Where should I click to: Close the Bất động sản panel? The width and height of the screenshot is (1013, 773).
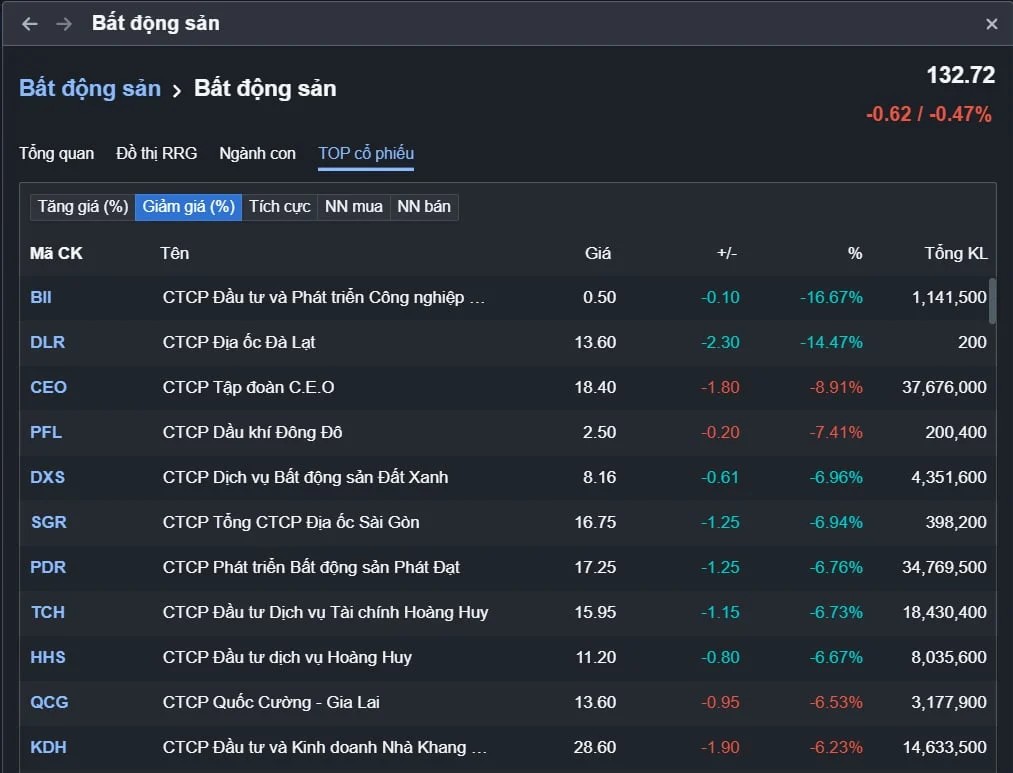point(991,24)
